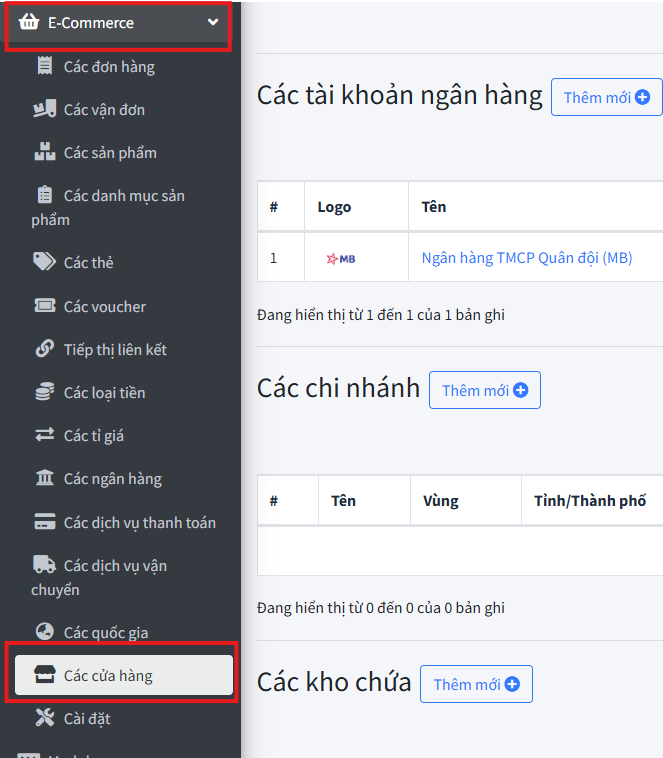Open Các dịch vụ vận chuyển
The image size is (663, 758).
point(99,577)
